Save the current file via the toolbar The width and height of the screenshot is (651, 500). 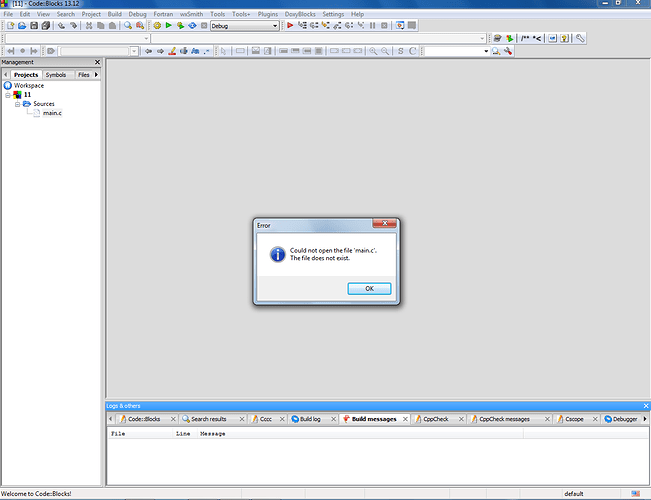[34, 26]
